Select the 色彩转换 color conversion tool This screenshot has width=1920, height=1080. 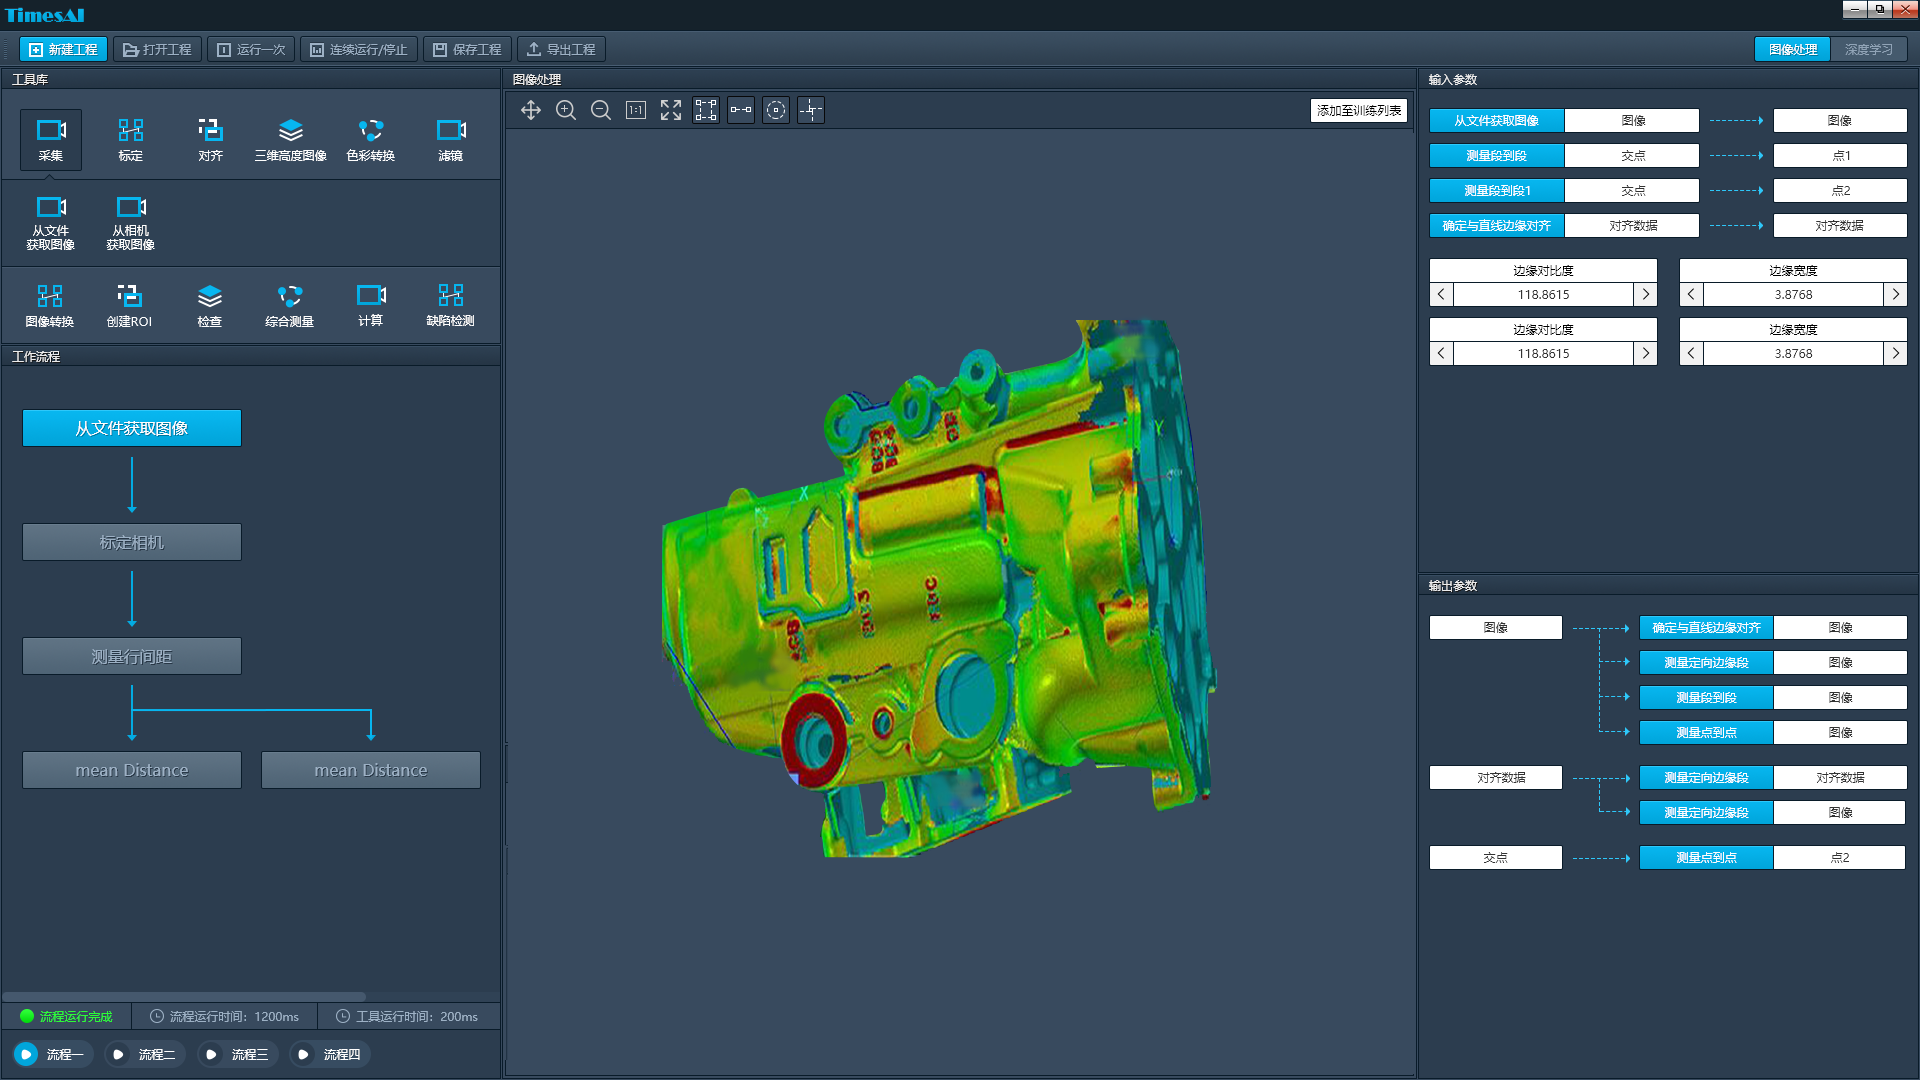coord(371,140)
